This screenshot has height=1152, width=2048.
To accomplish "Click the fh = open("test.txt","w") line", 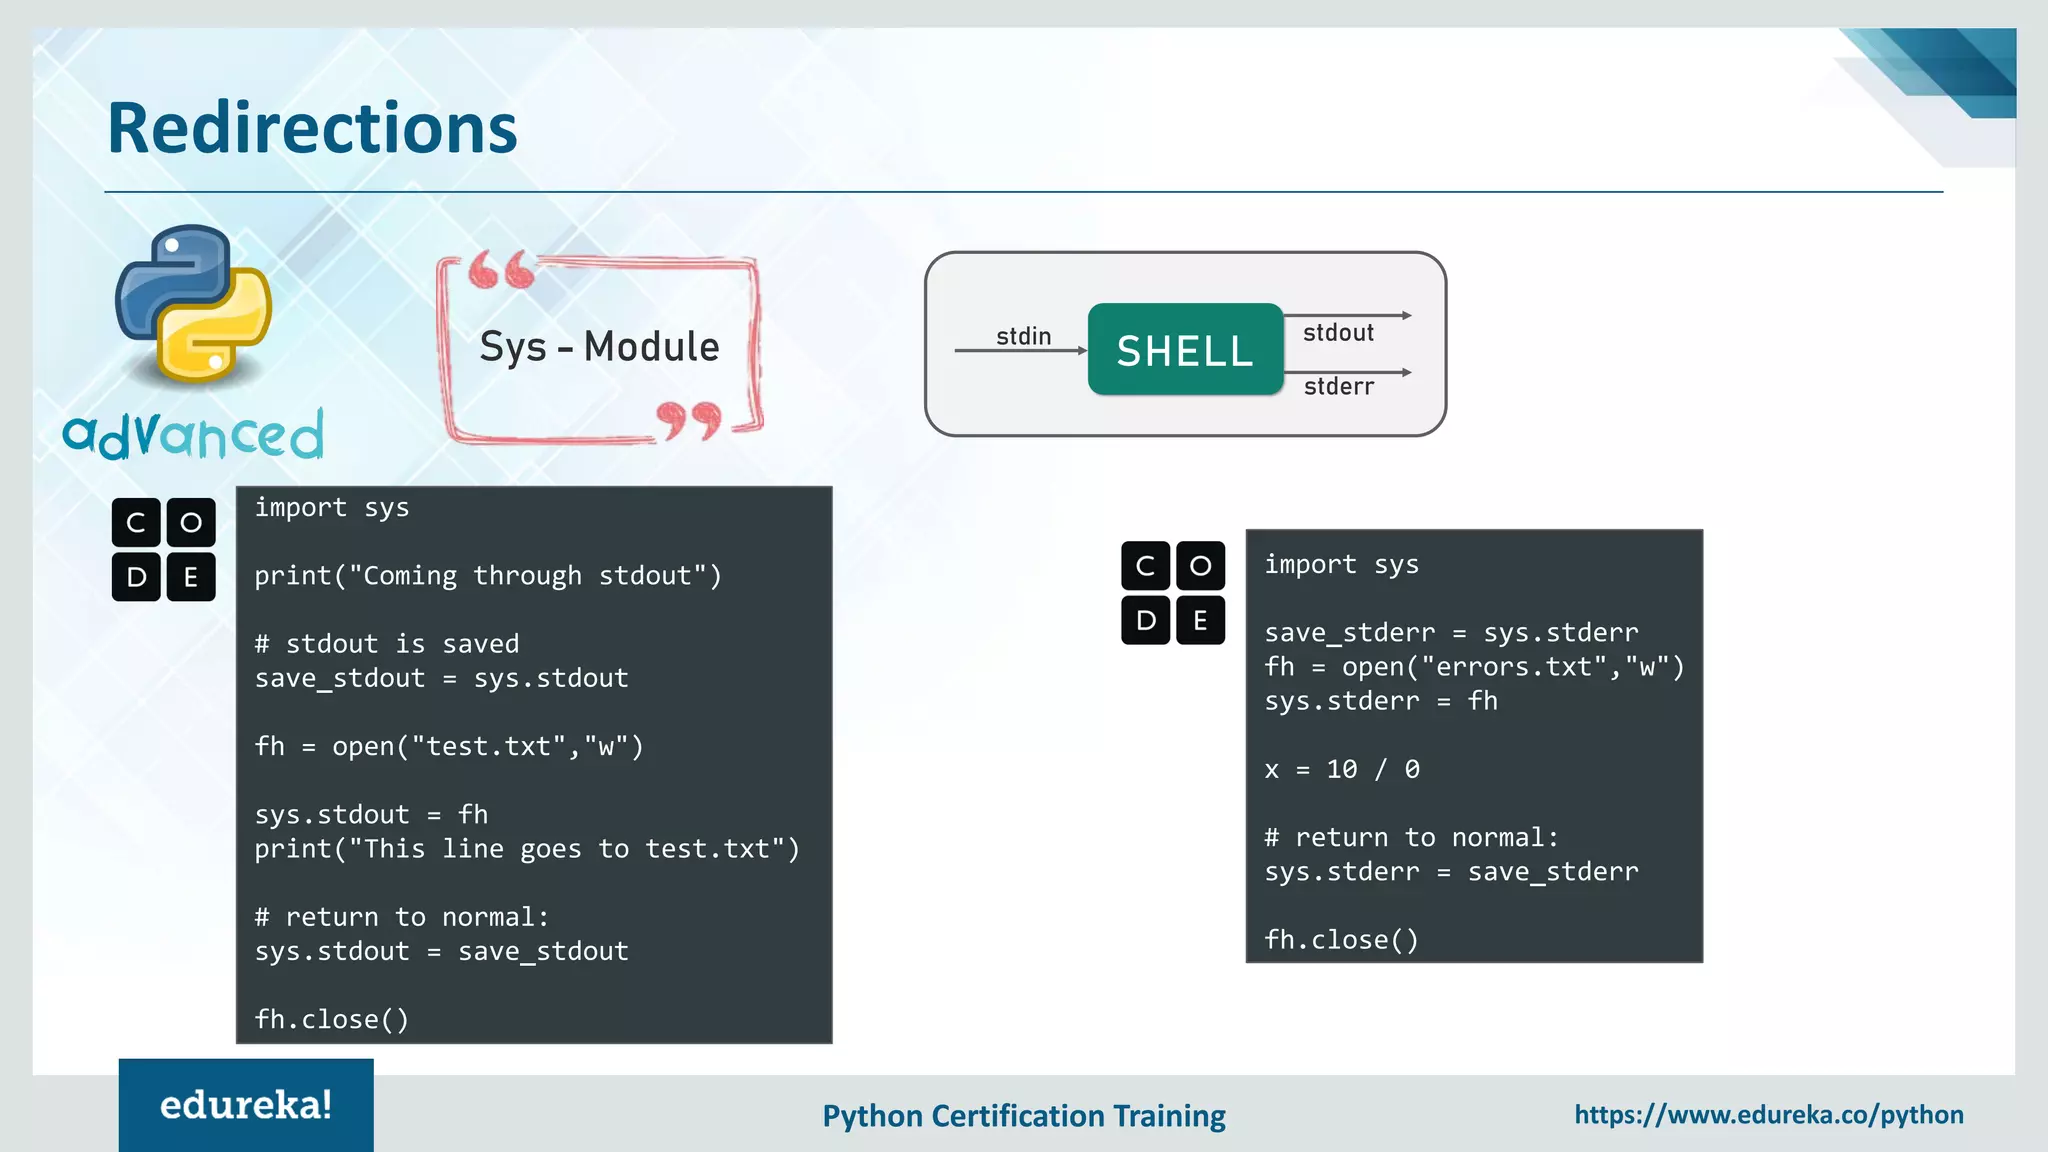I will [449, 747].
